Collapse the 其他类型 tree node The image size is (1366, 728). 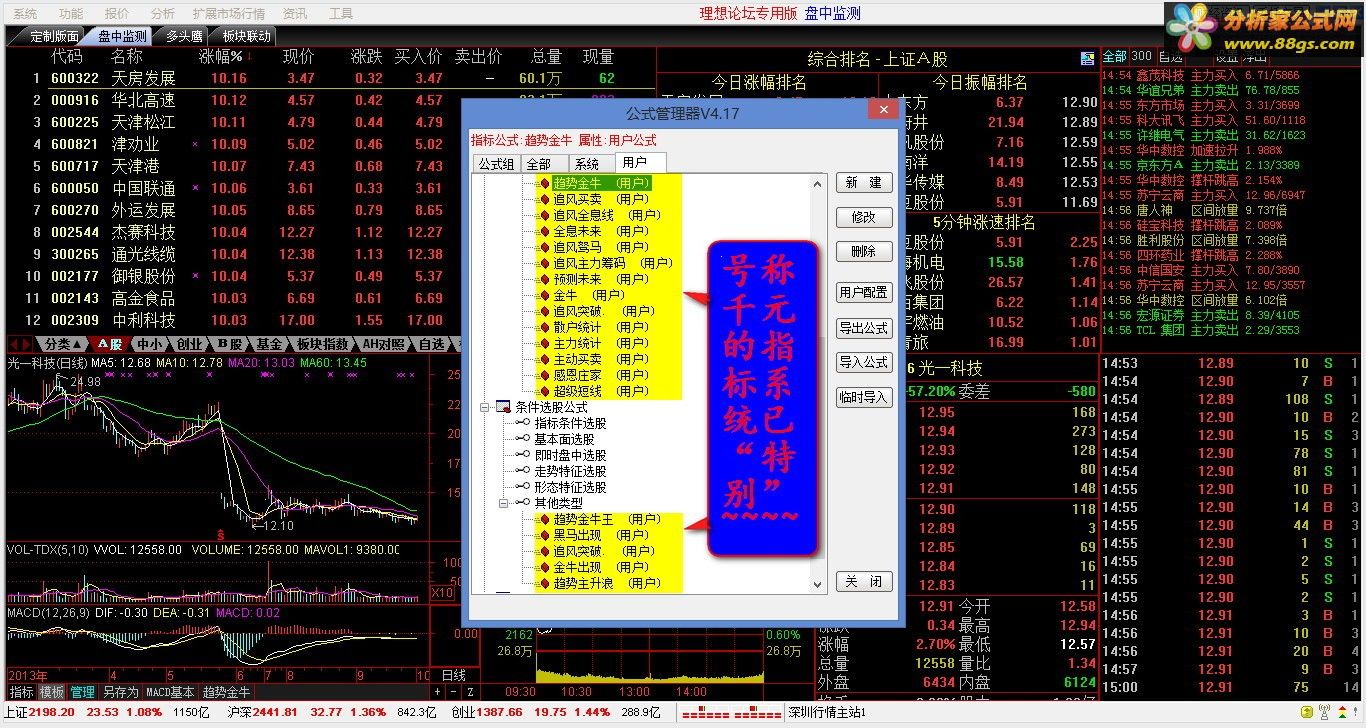pos(504,503)
